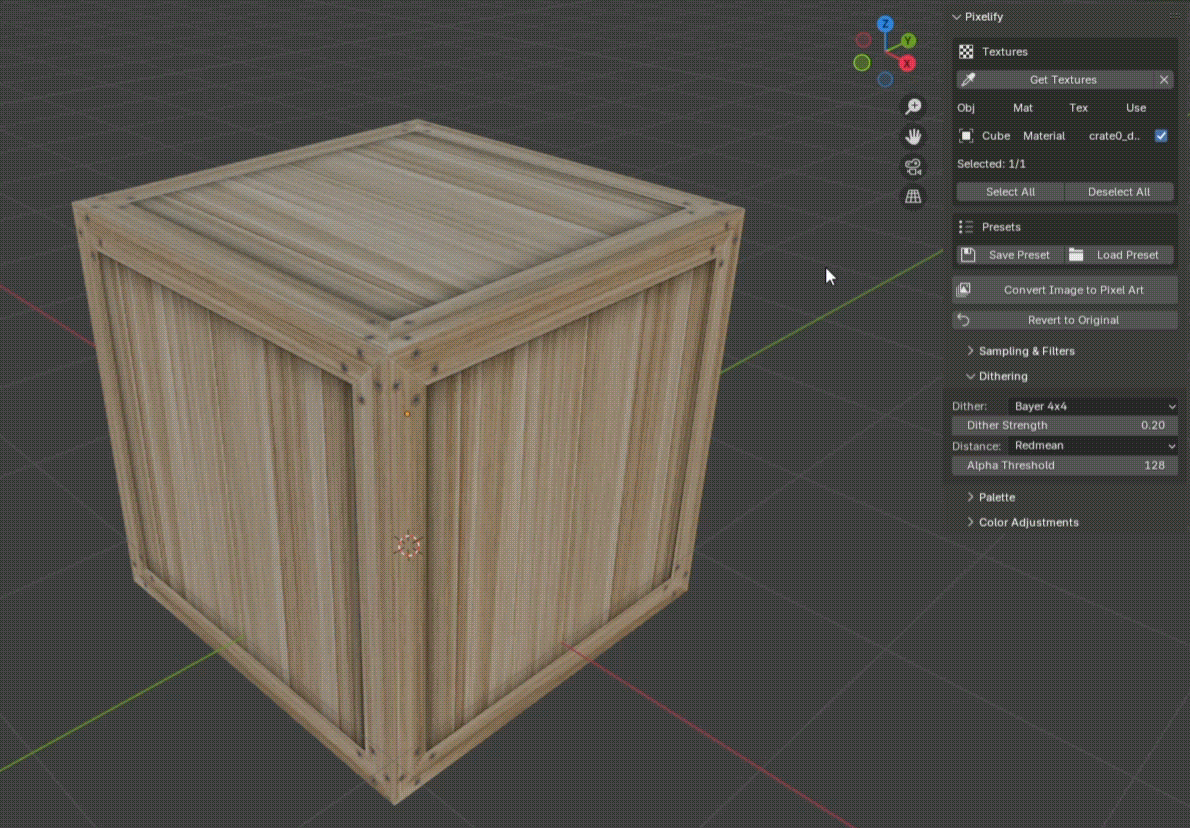Click the eyedropper icon beside Get Textures

(967, 80)
